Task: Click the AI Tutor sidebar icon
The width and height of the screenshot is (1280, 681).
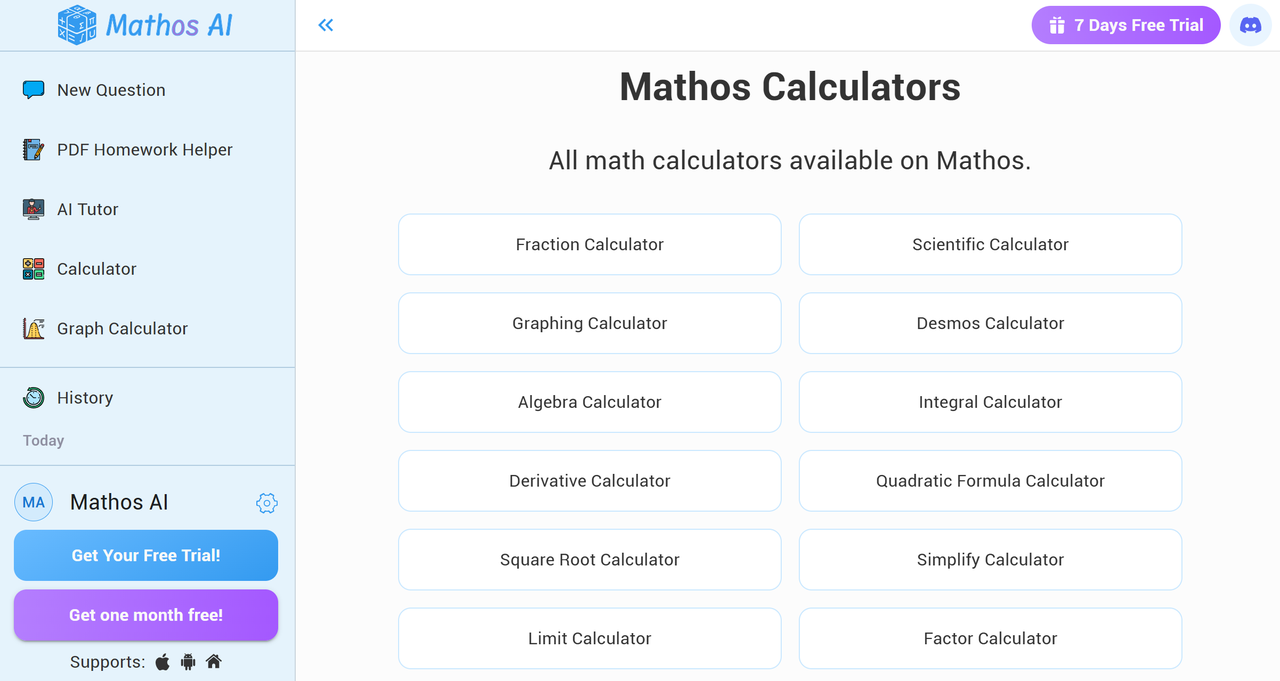Action: (x=33, y=209)
